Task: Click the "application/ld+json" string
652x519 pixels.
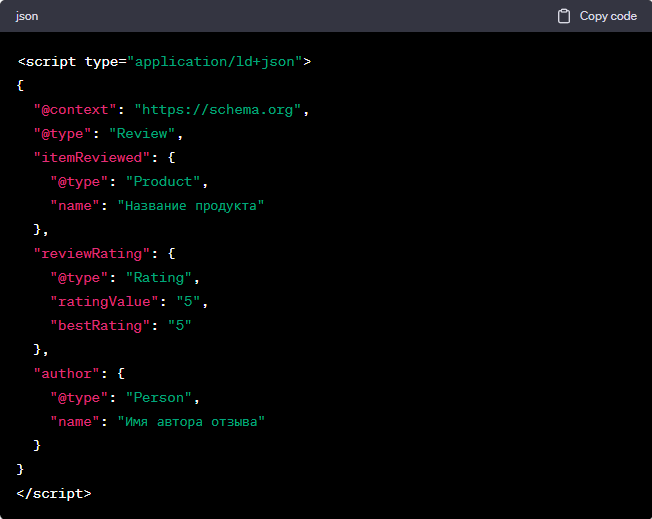Action: click(x=215, y=62)
